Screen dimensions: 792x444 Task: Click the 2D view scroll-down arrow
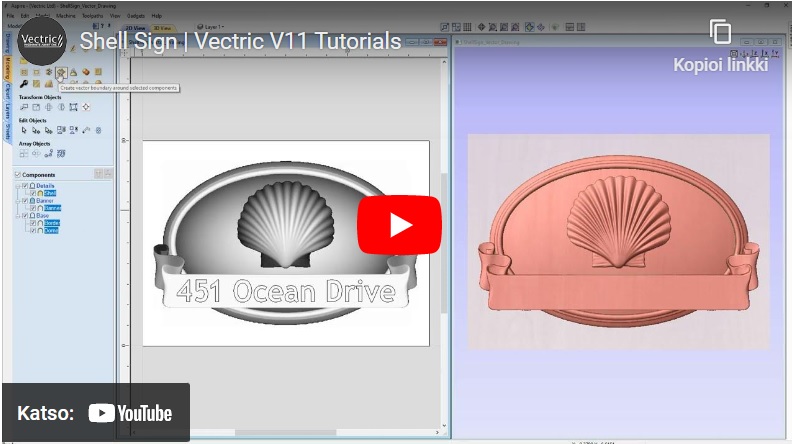(x=444, y=426)
